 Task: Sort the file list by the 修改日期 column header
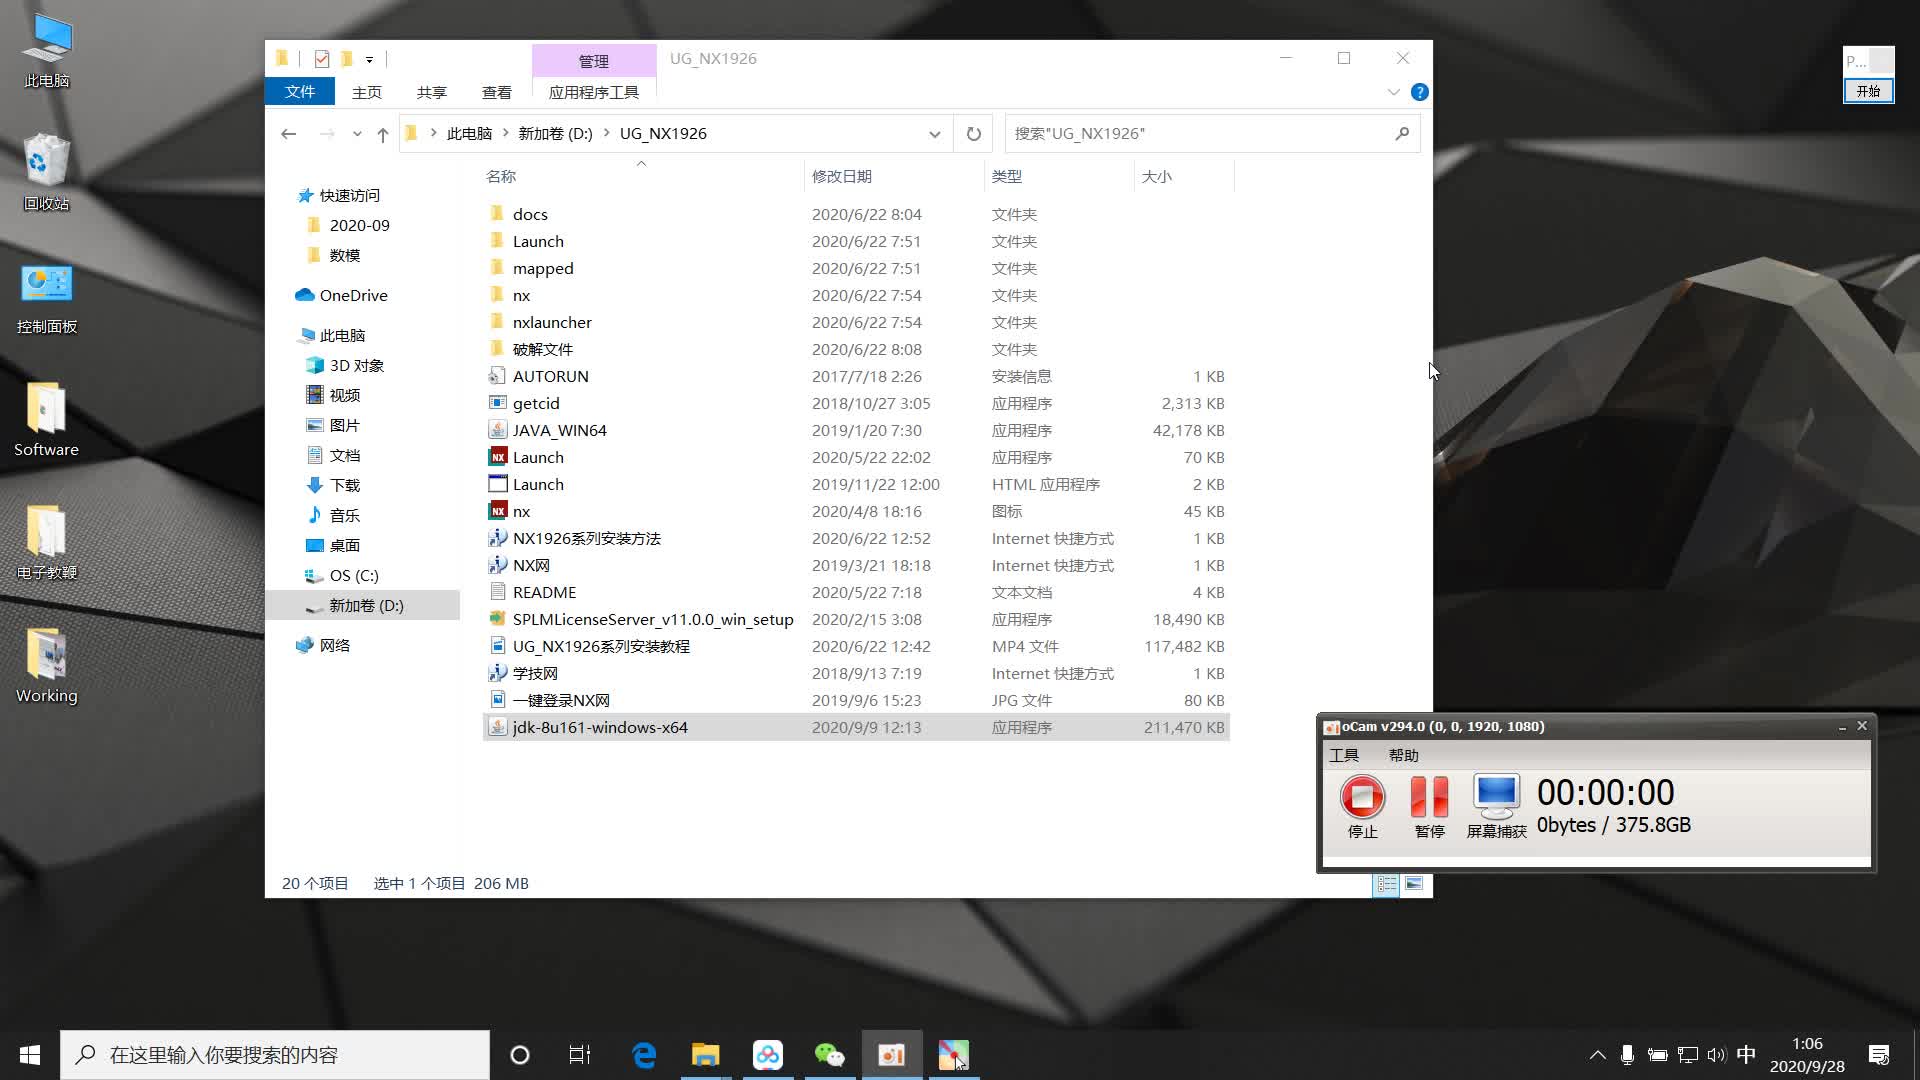tap(842, 176)
